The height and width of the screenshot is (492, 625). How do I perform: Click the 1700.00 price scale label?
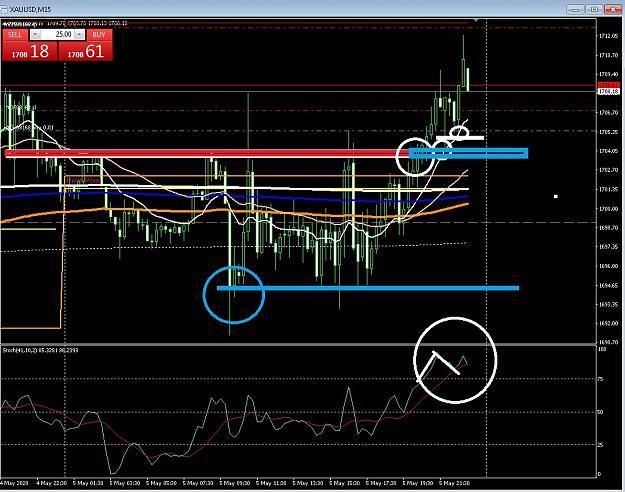coord(609,209)
